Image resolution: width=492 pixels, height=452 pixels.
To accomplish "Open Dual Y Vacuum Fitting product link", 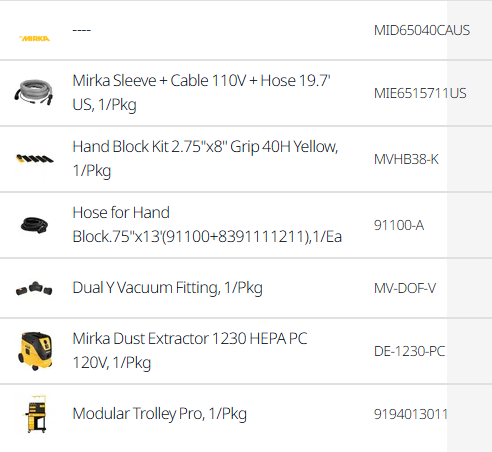I will 167,288.
